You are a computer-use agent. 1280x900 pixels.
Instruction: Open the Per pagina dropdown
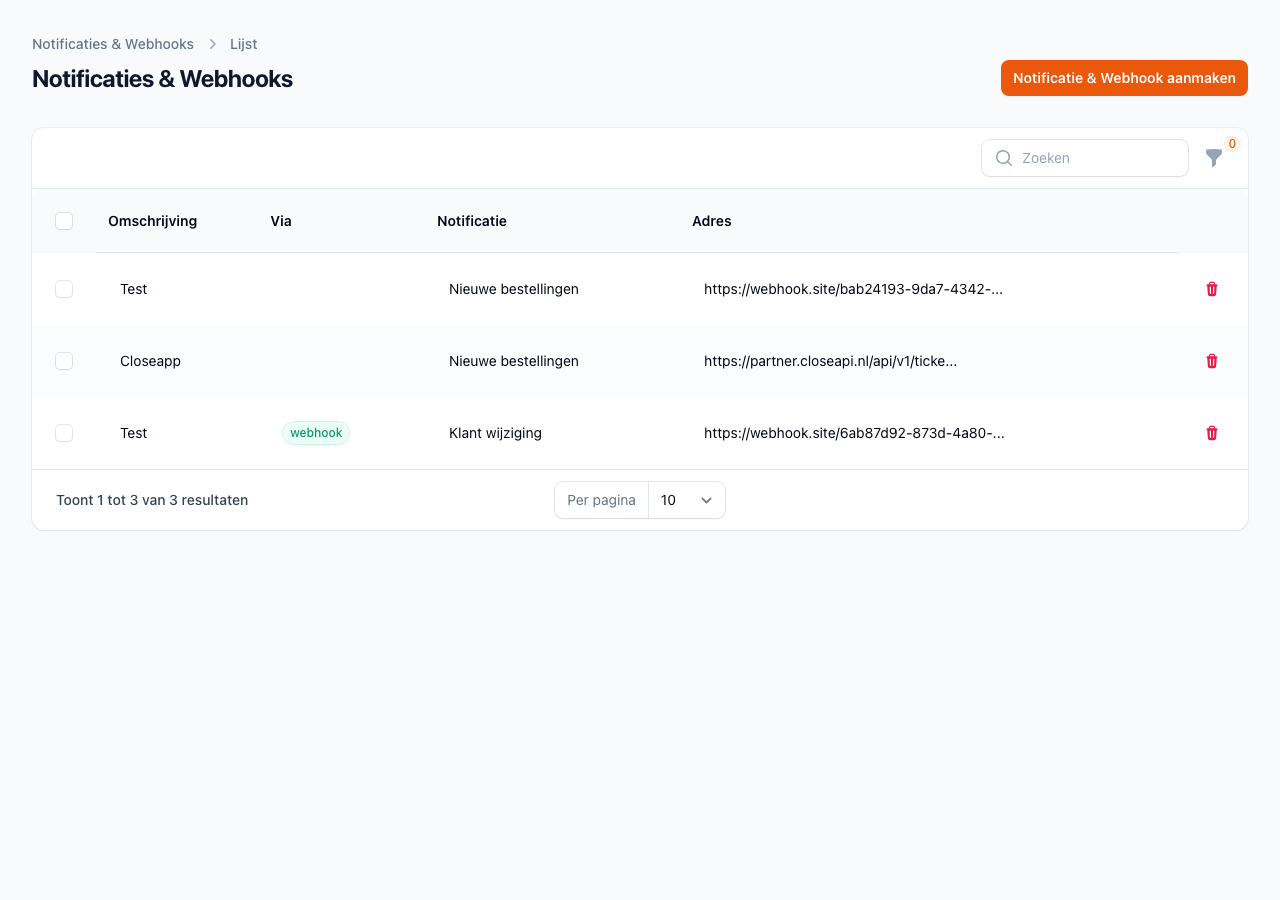[x=686, y=500]
